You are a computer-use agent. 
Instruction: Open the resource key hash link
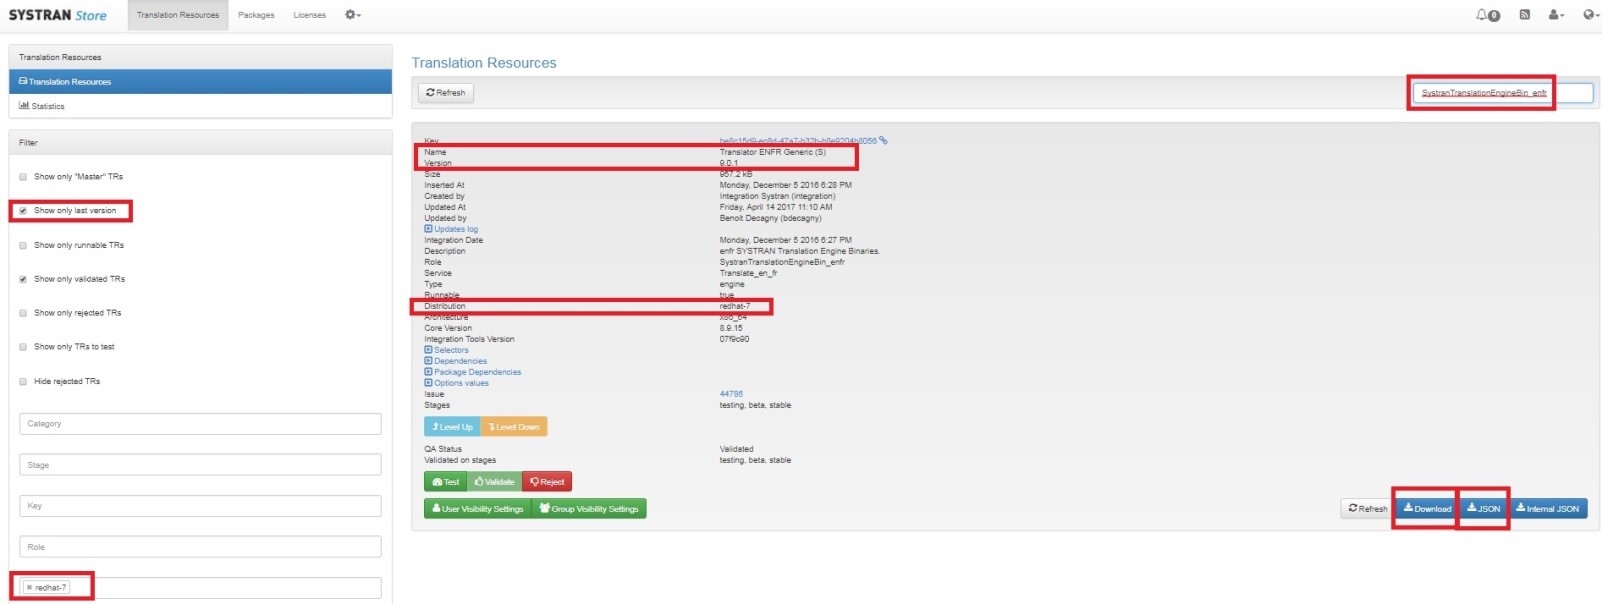(x=798, y=141)
